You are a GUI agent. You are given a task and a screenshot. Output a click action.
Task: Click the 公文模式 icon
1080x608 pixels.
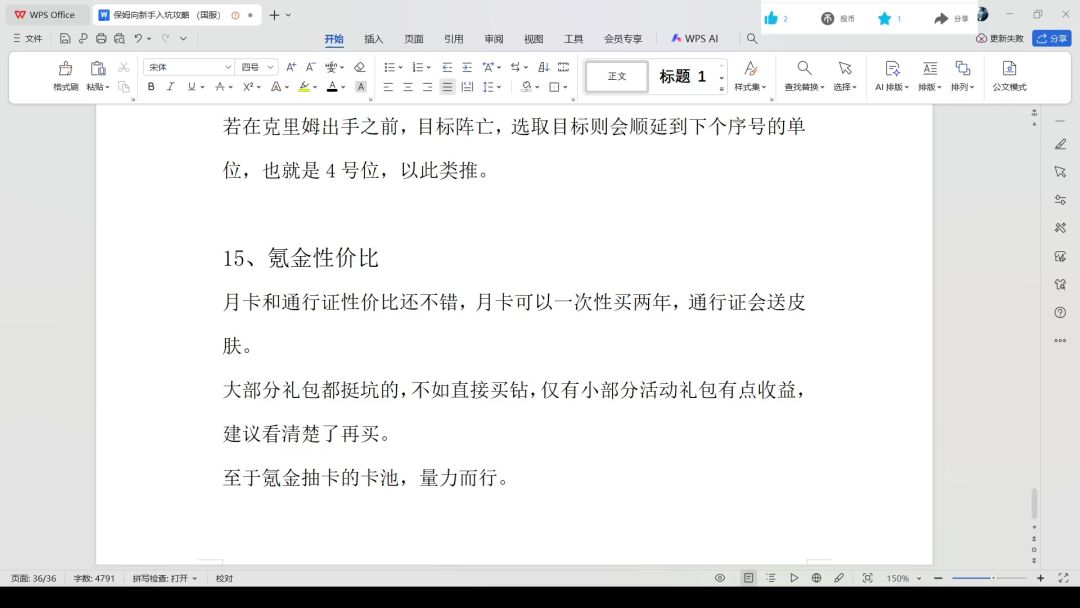tap(1009, 69)
